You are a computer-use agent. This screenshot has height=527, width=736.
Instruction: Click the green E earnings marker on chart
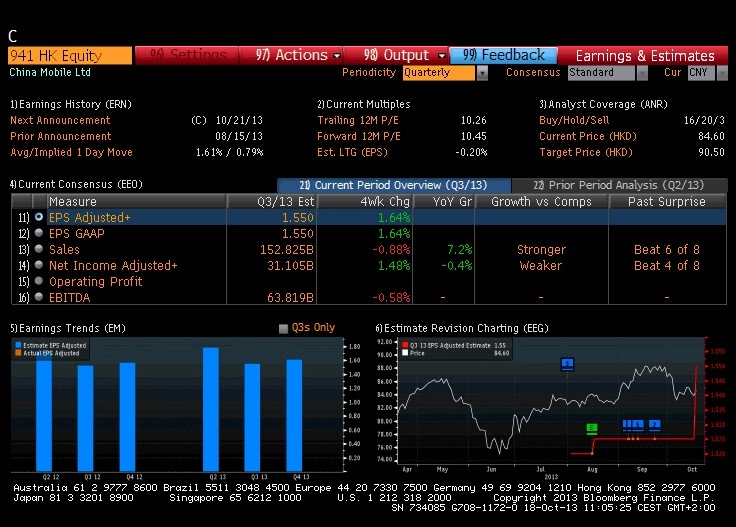coord(591,428)
